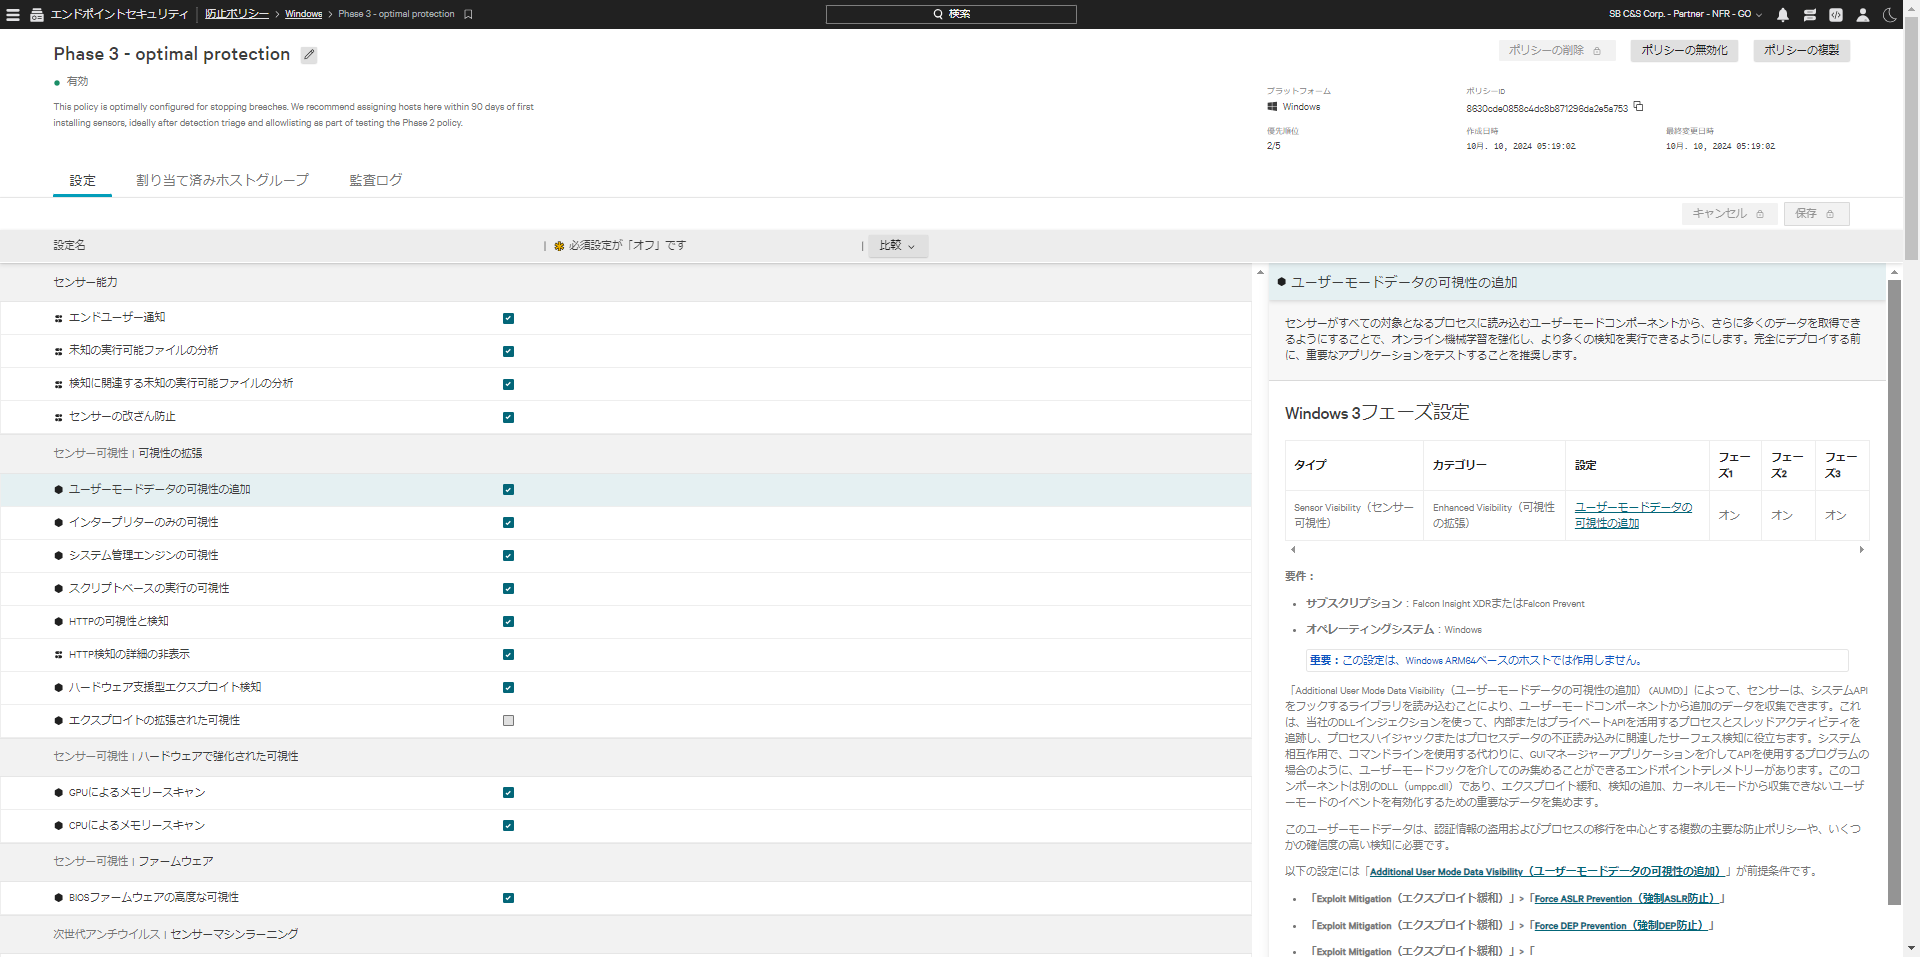Go to Windows breadcrumb
This screenshot has width=1920, height=957.
click(303, 14)
